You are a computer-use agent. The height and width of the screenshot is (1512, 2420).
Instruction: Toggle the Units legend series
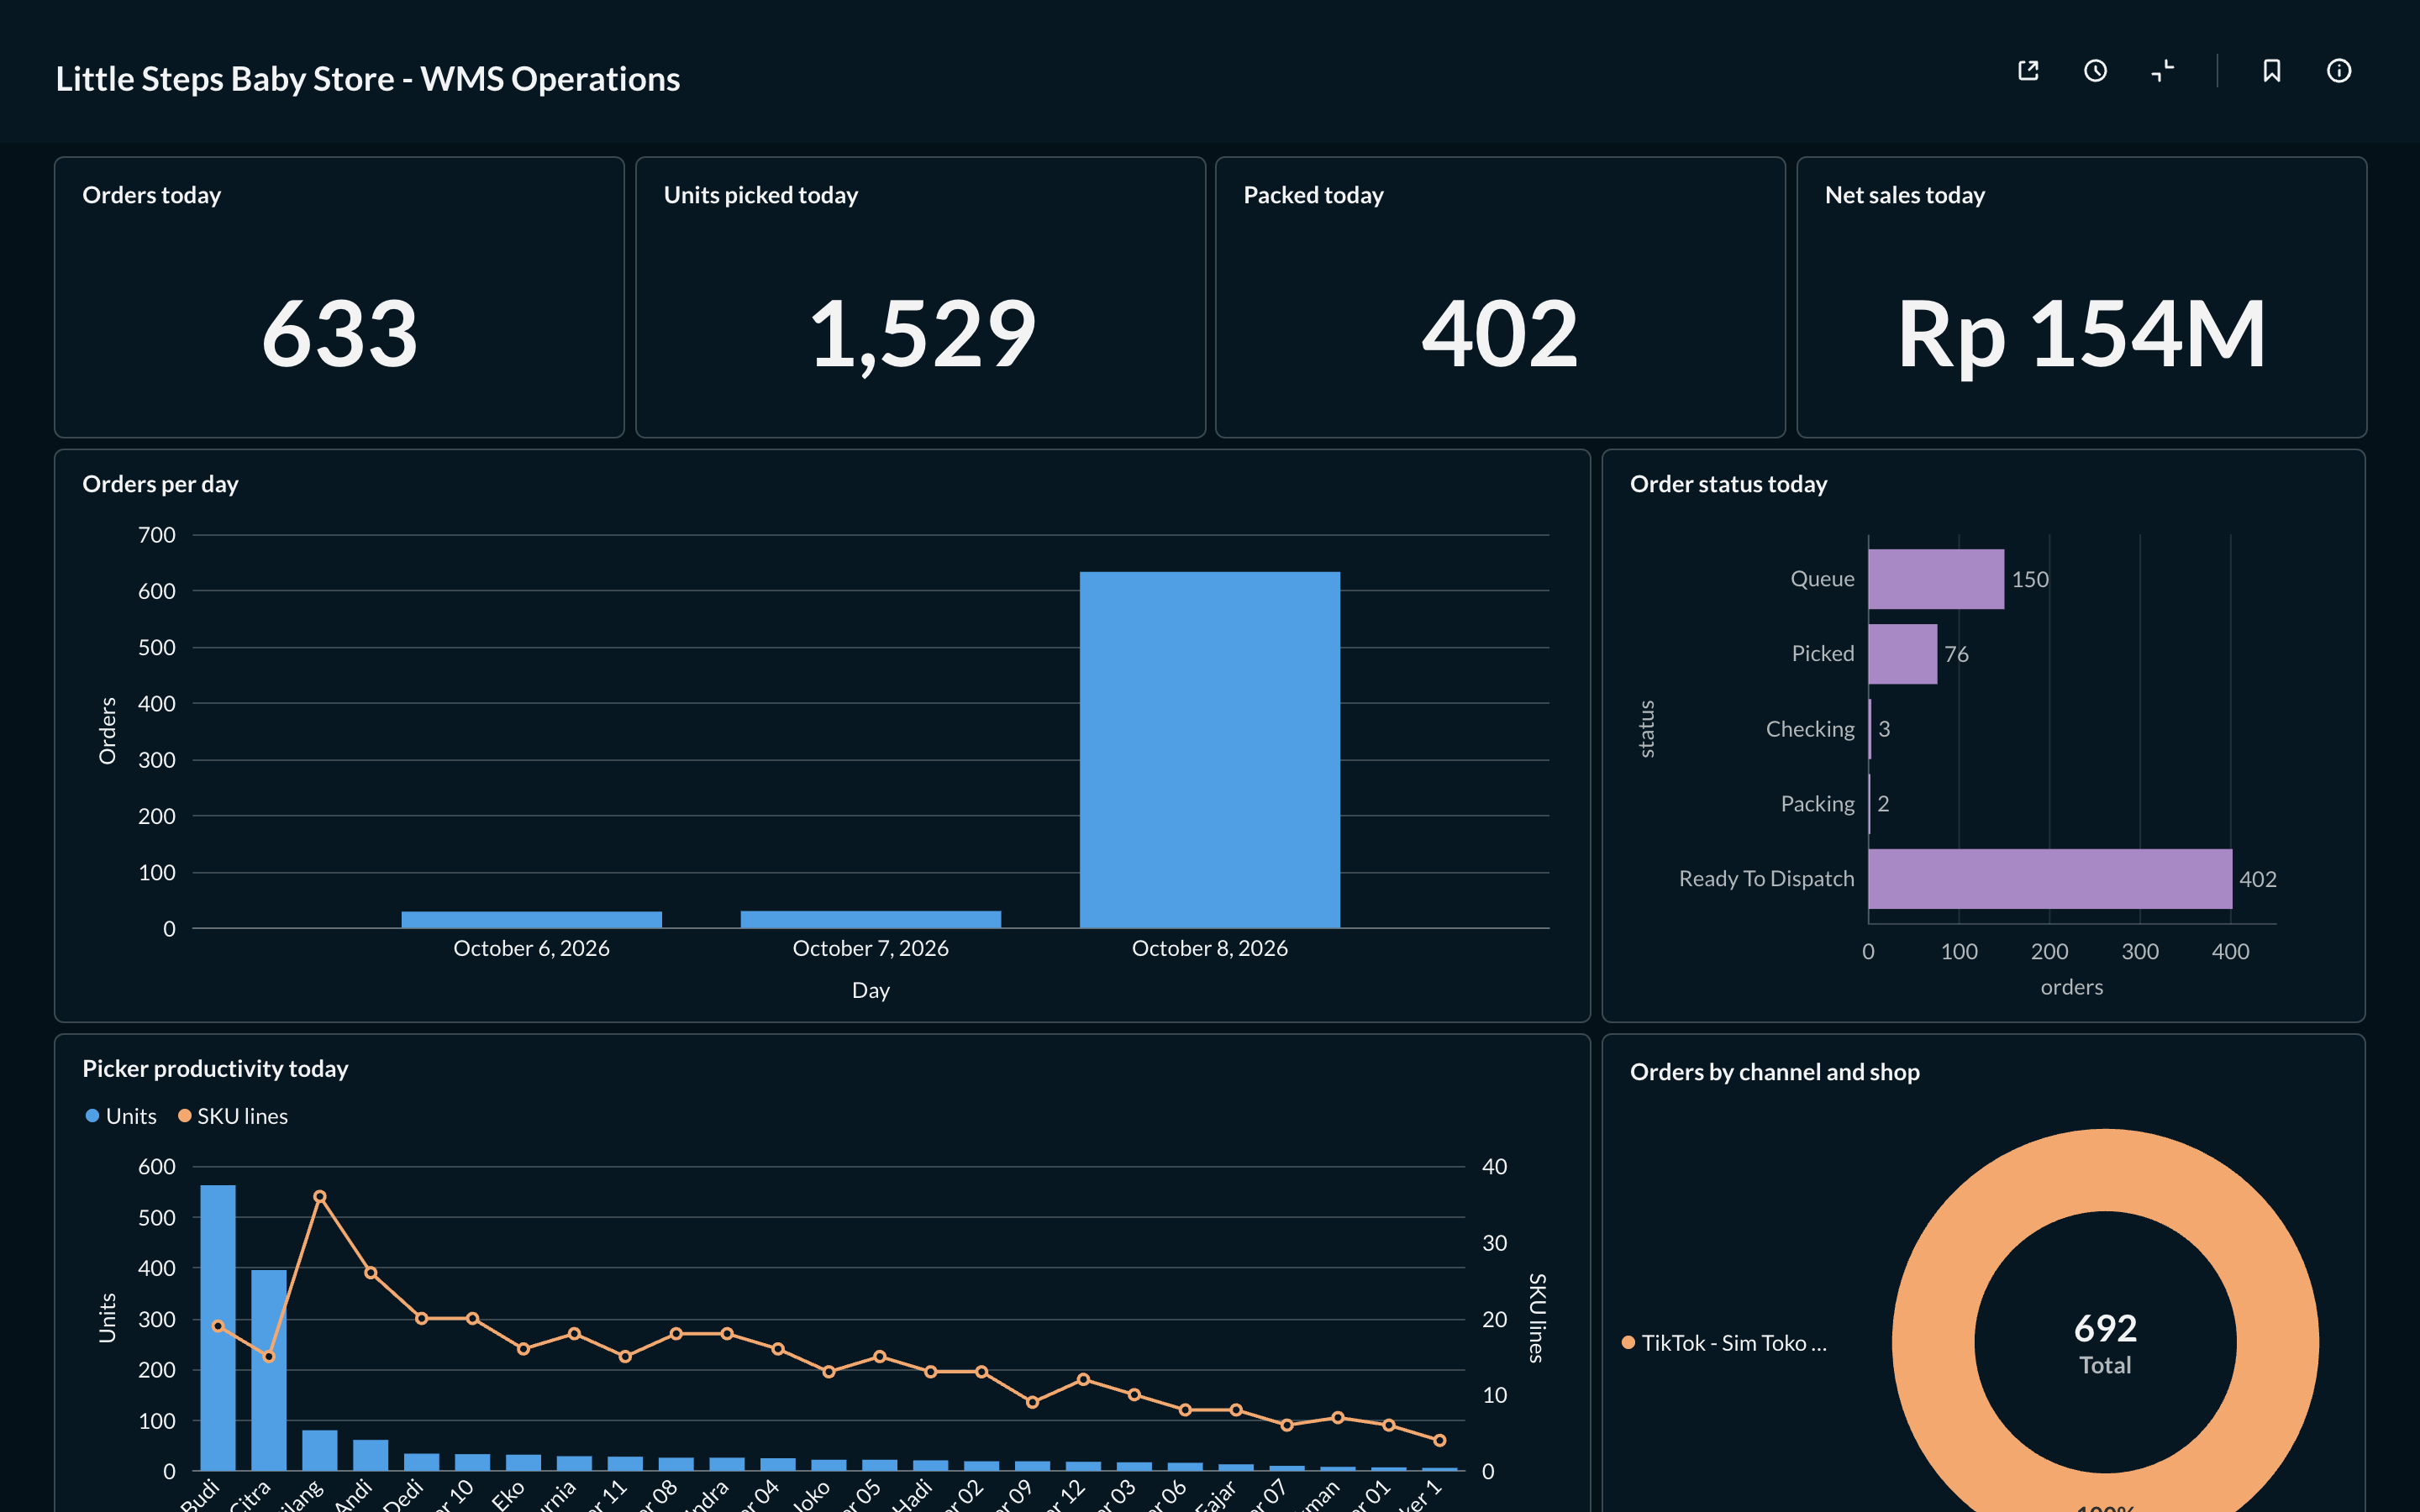pyautogui.click(x=121, y=1116)
